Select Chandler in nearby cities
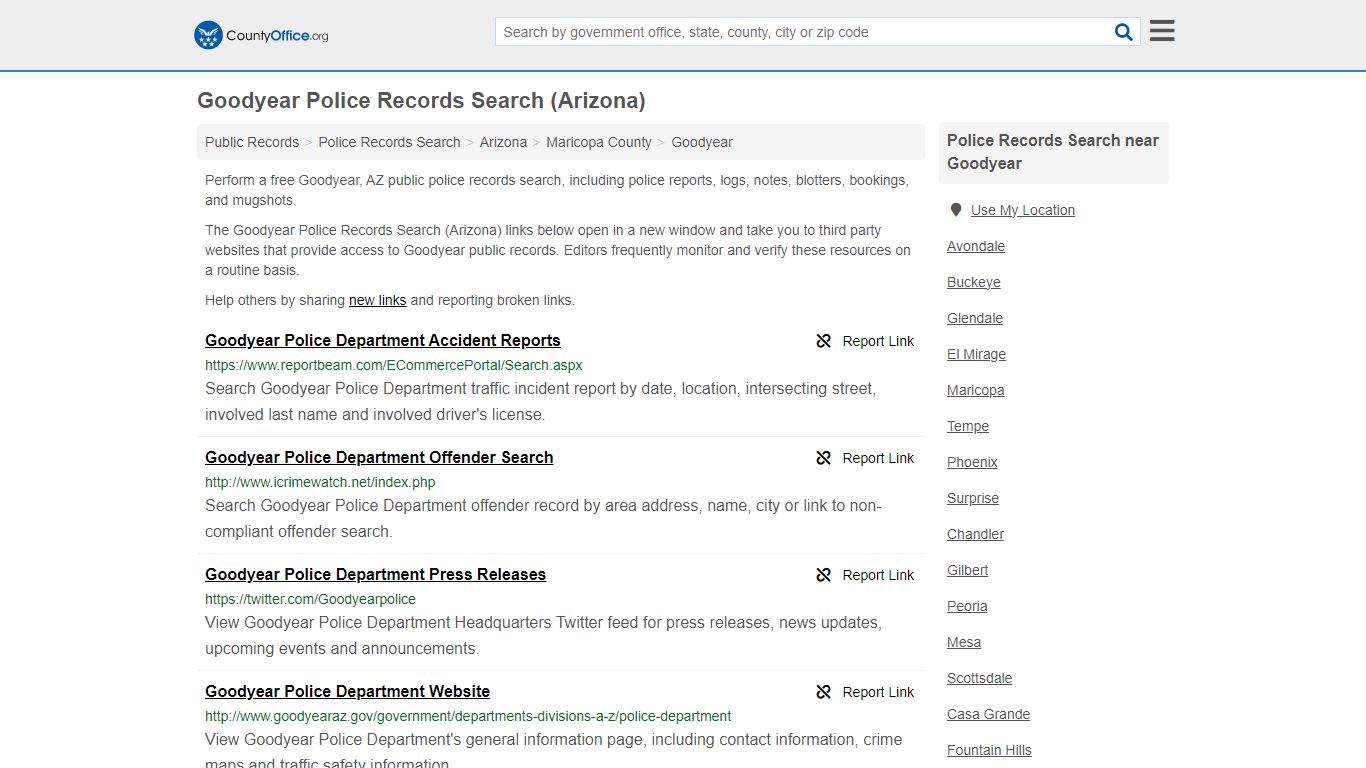Viewport: 1366px width, 768px height. [976, 534]
